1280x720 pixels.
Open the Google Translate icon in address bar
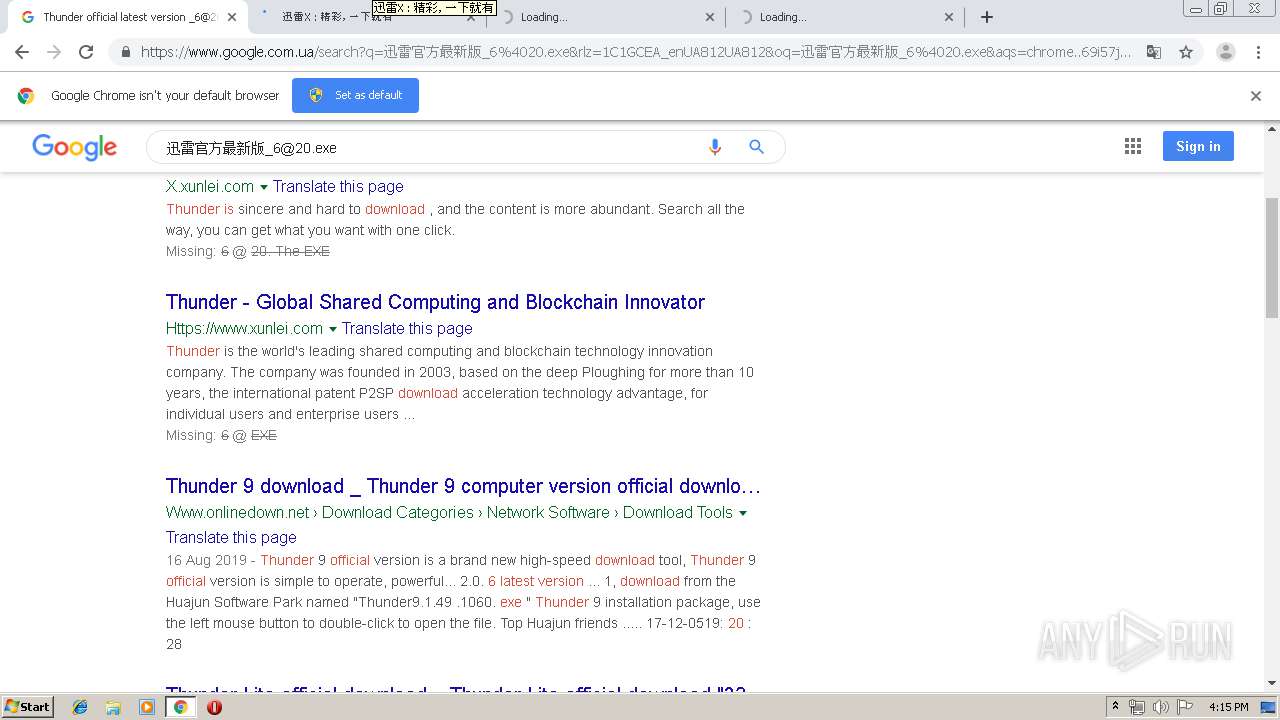1154,52
